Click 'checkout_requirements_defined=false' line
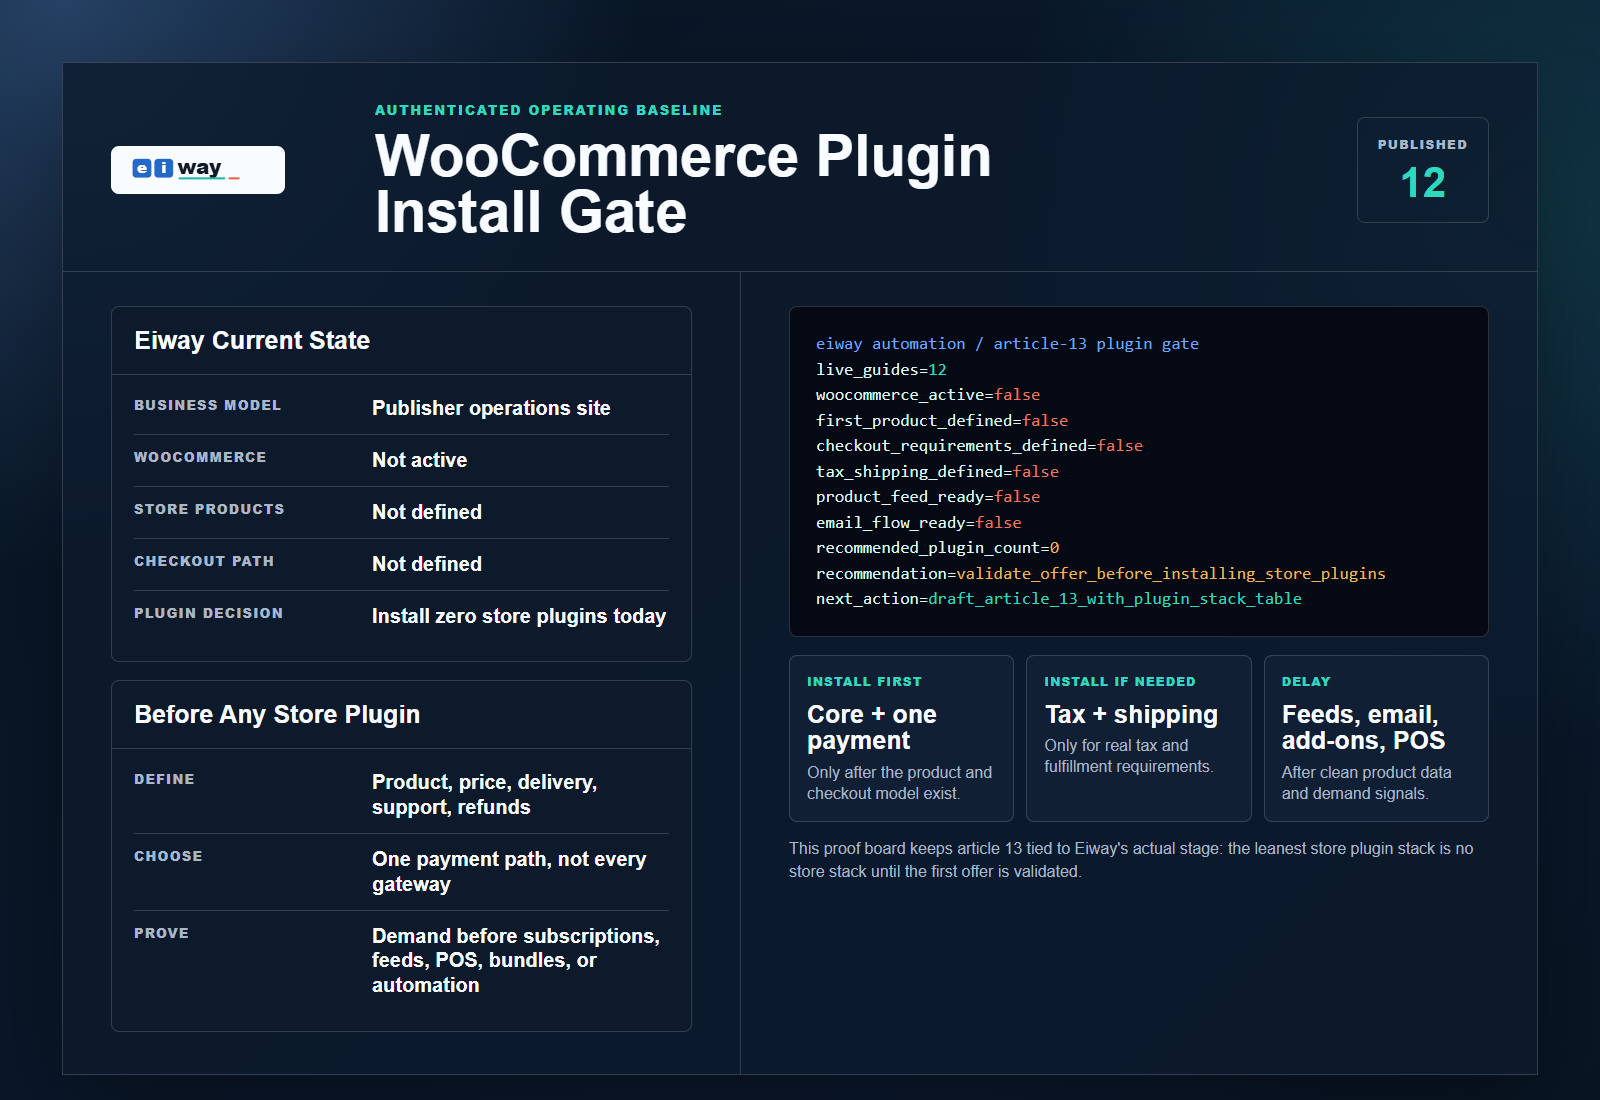The height and width of the screenshot is (1100, 1600). click(979, 446)
